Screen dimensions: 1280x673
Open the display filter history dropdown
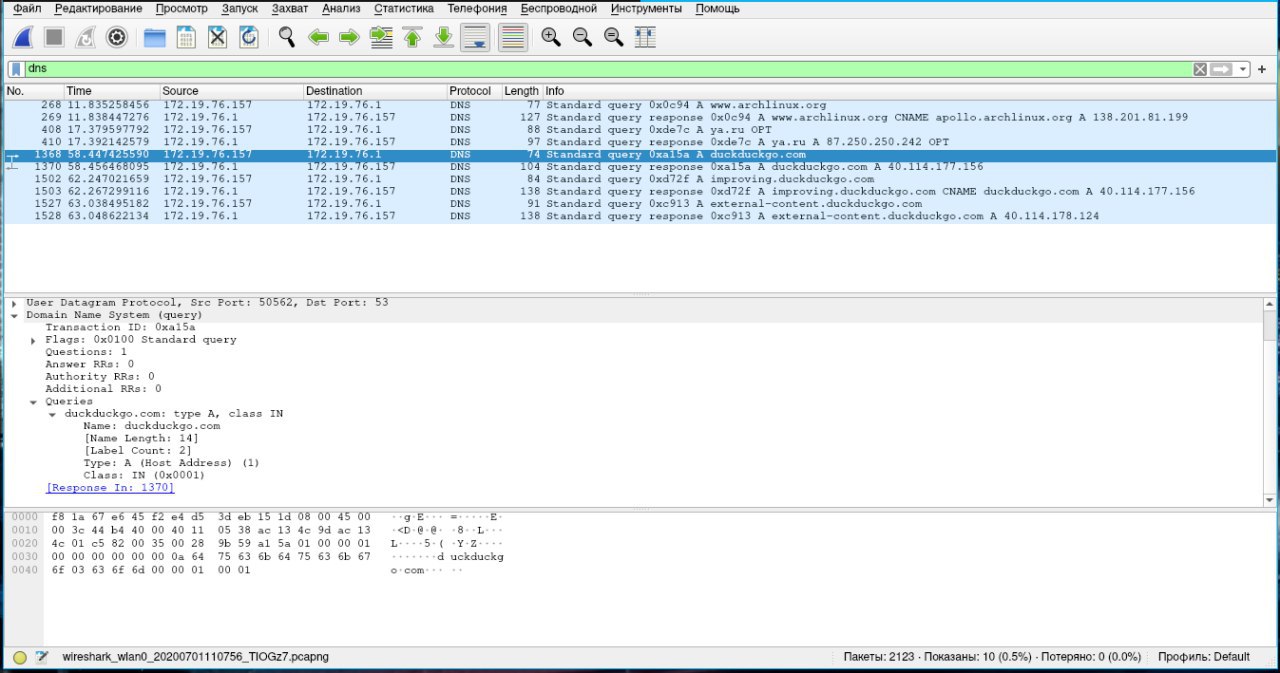[1243, 69]
